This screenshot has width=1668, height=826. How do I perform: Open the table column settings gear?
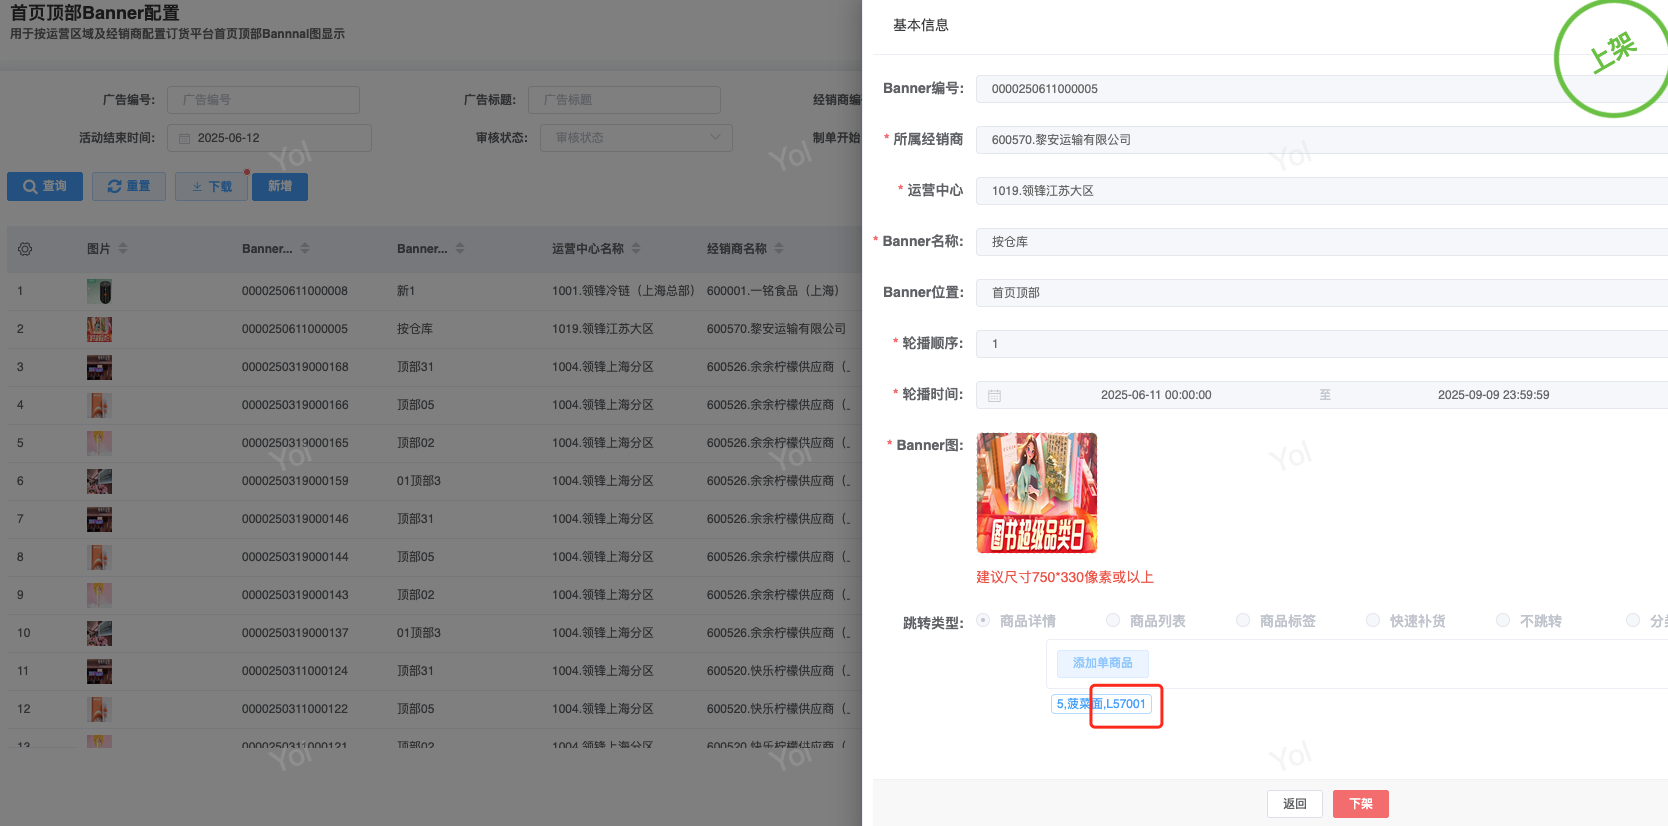click(x=25, y=249)
